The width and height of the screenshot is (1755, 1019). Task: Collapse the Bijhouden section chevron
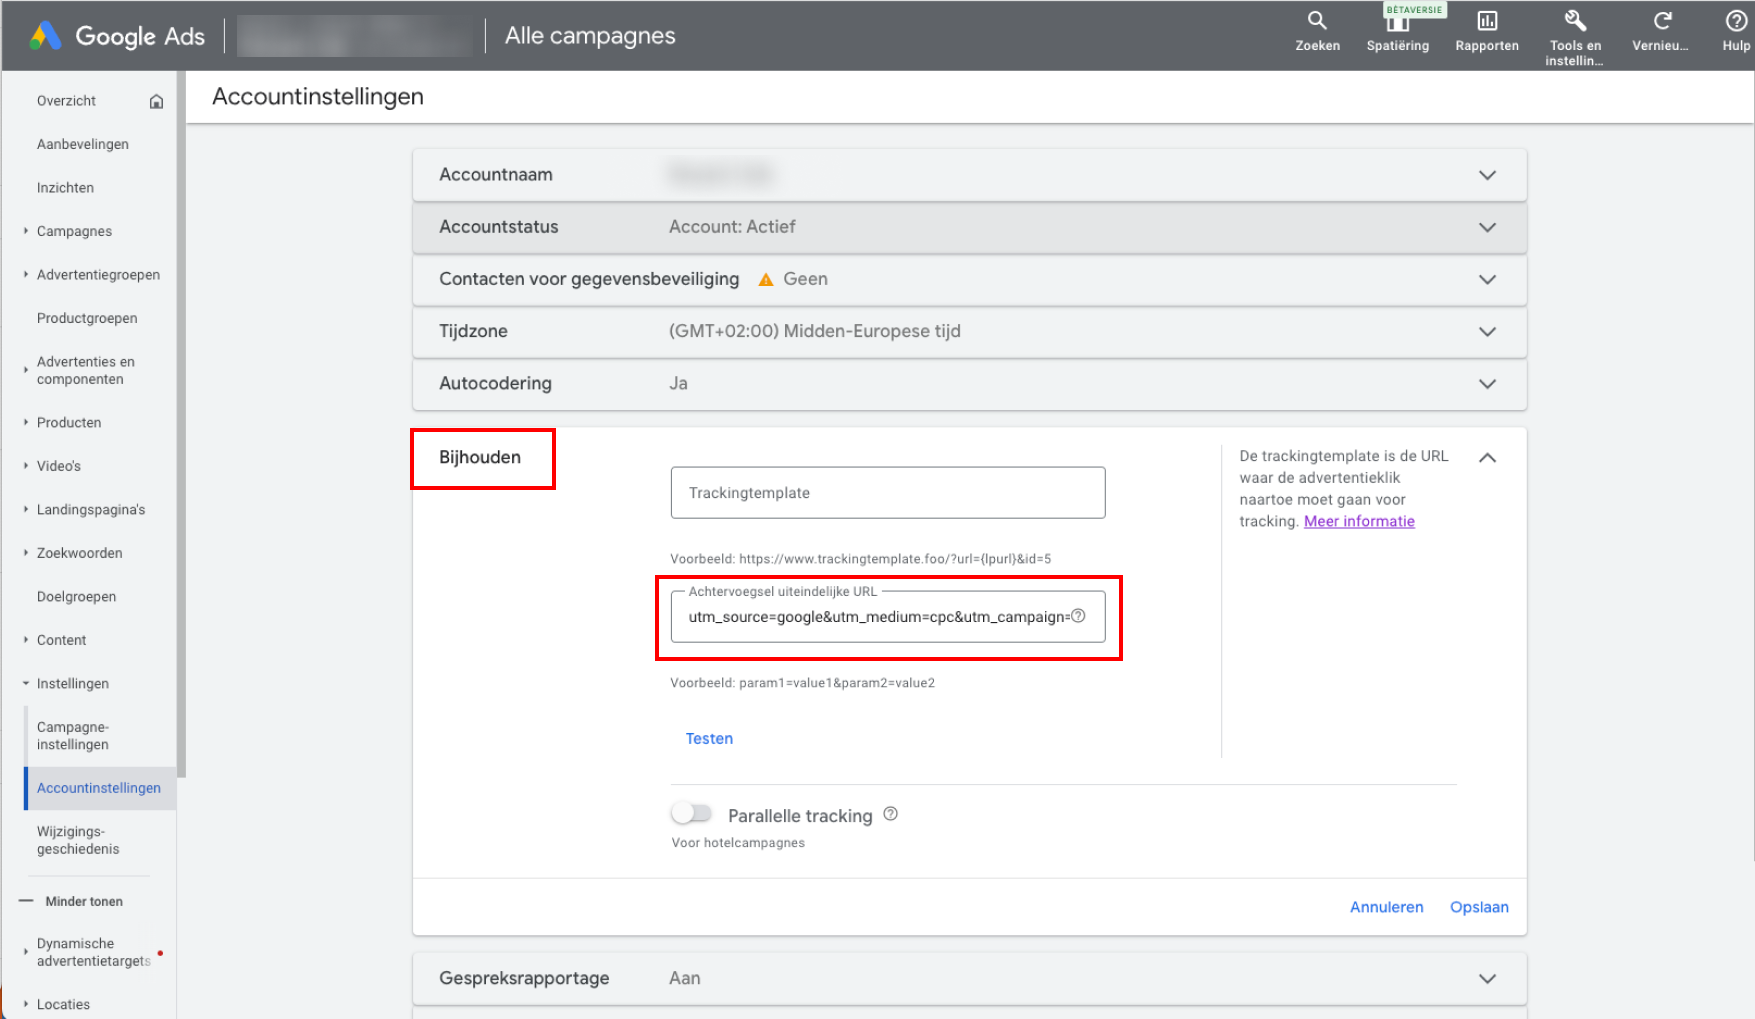1487,457
